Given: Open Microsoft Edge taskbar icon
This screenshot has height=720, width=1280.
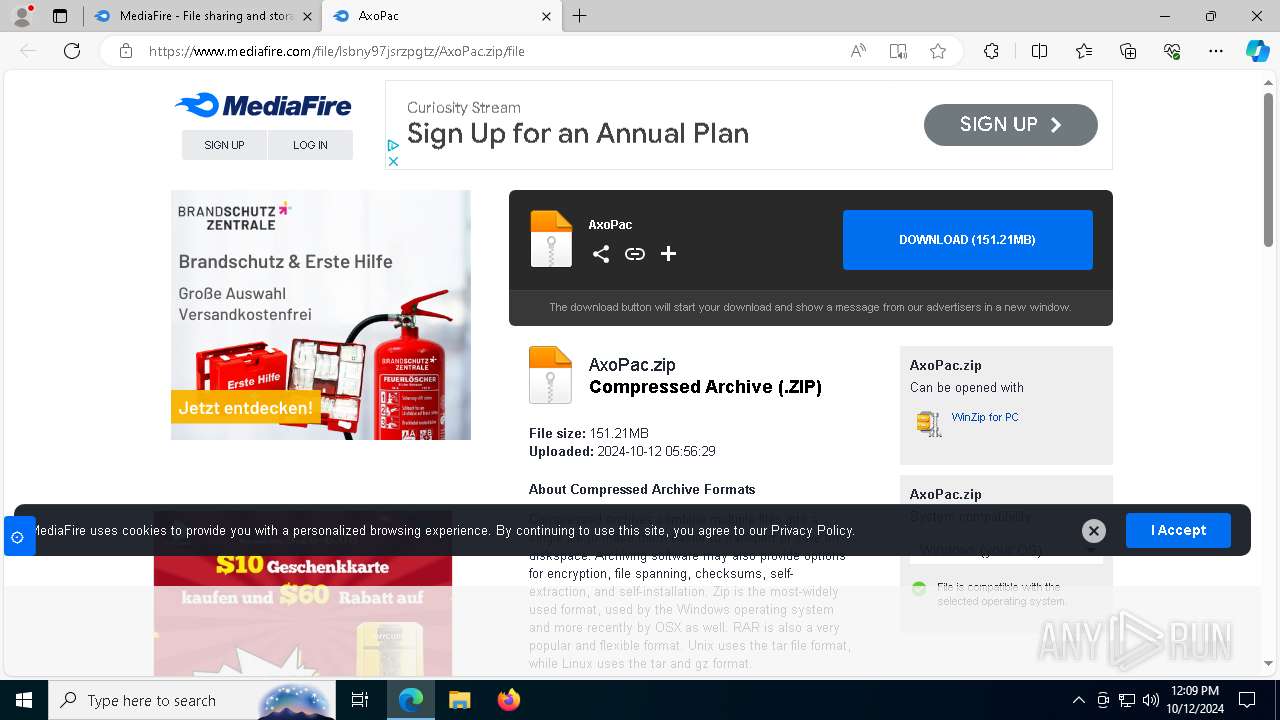Looking at the screenshot, I should pyautogui.click(x=411, y=700).
